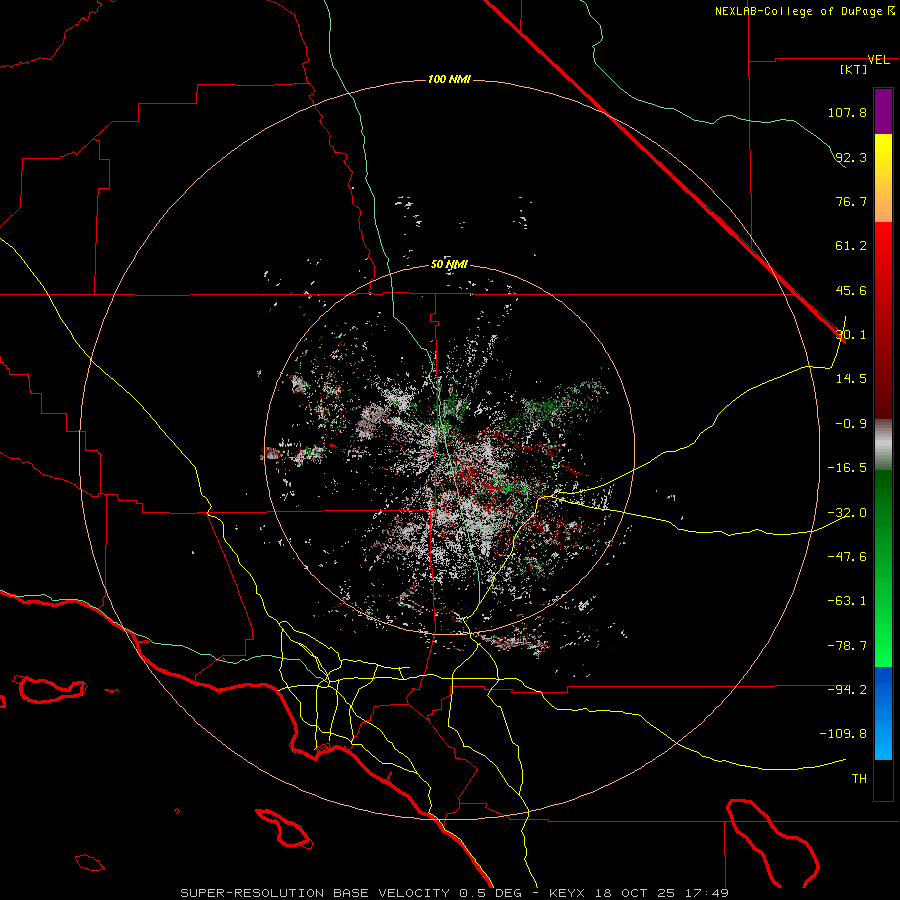Pick the gray segment of the color bar
Viewport: 900px width, 900px height.
tap(883, 445)
